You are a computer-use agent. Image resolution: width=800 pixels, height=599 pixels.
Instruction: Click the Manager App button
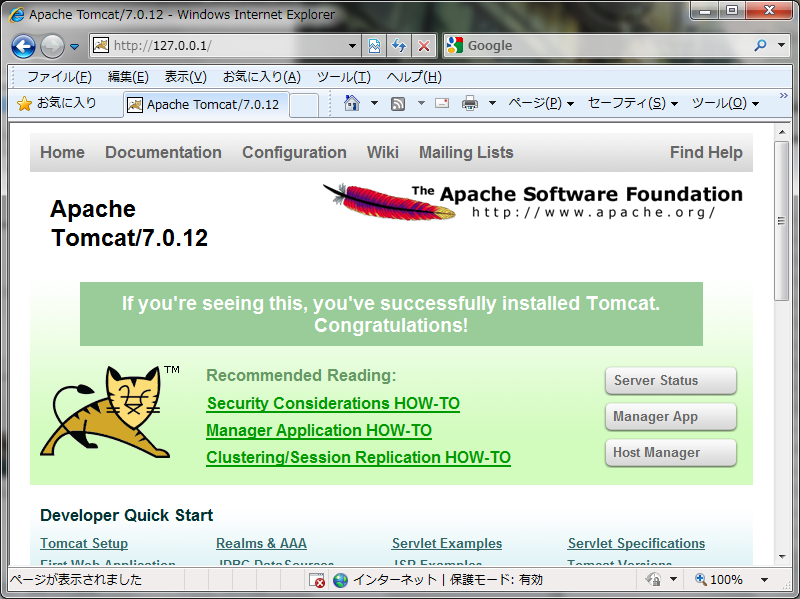[671, 417]
